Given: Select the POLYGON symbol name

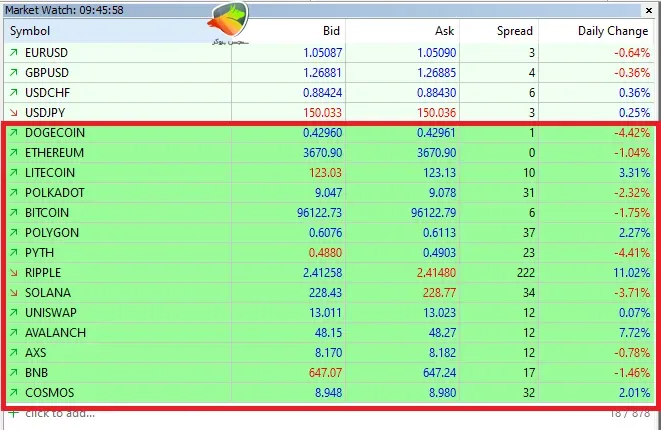Looking at the screenshot, I should click(52, 233).
